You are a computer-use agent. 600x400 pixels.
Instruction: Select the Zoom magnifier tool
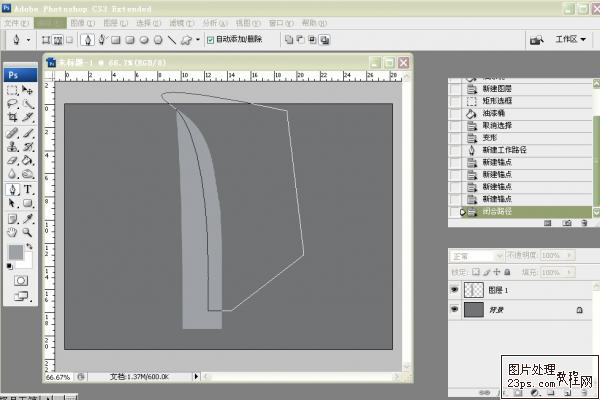[28, 232]
